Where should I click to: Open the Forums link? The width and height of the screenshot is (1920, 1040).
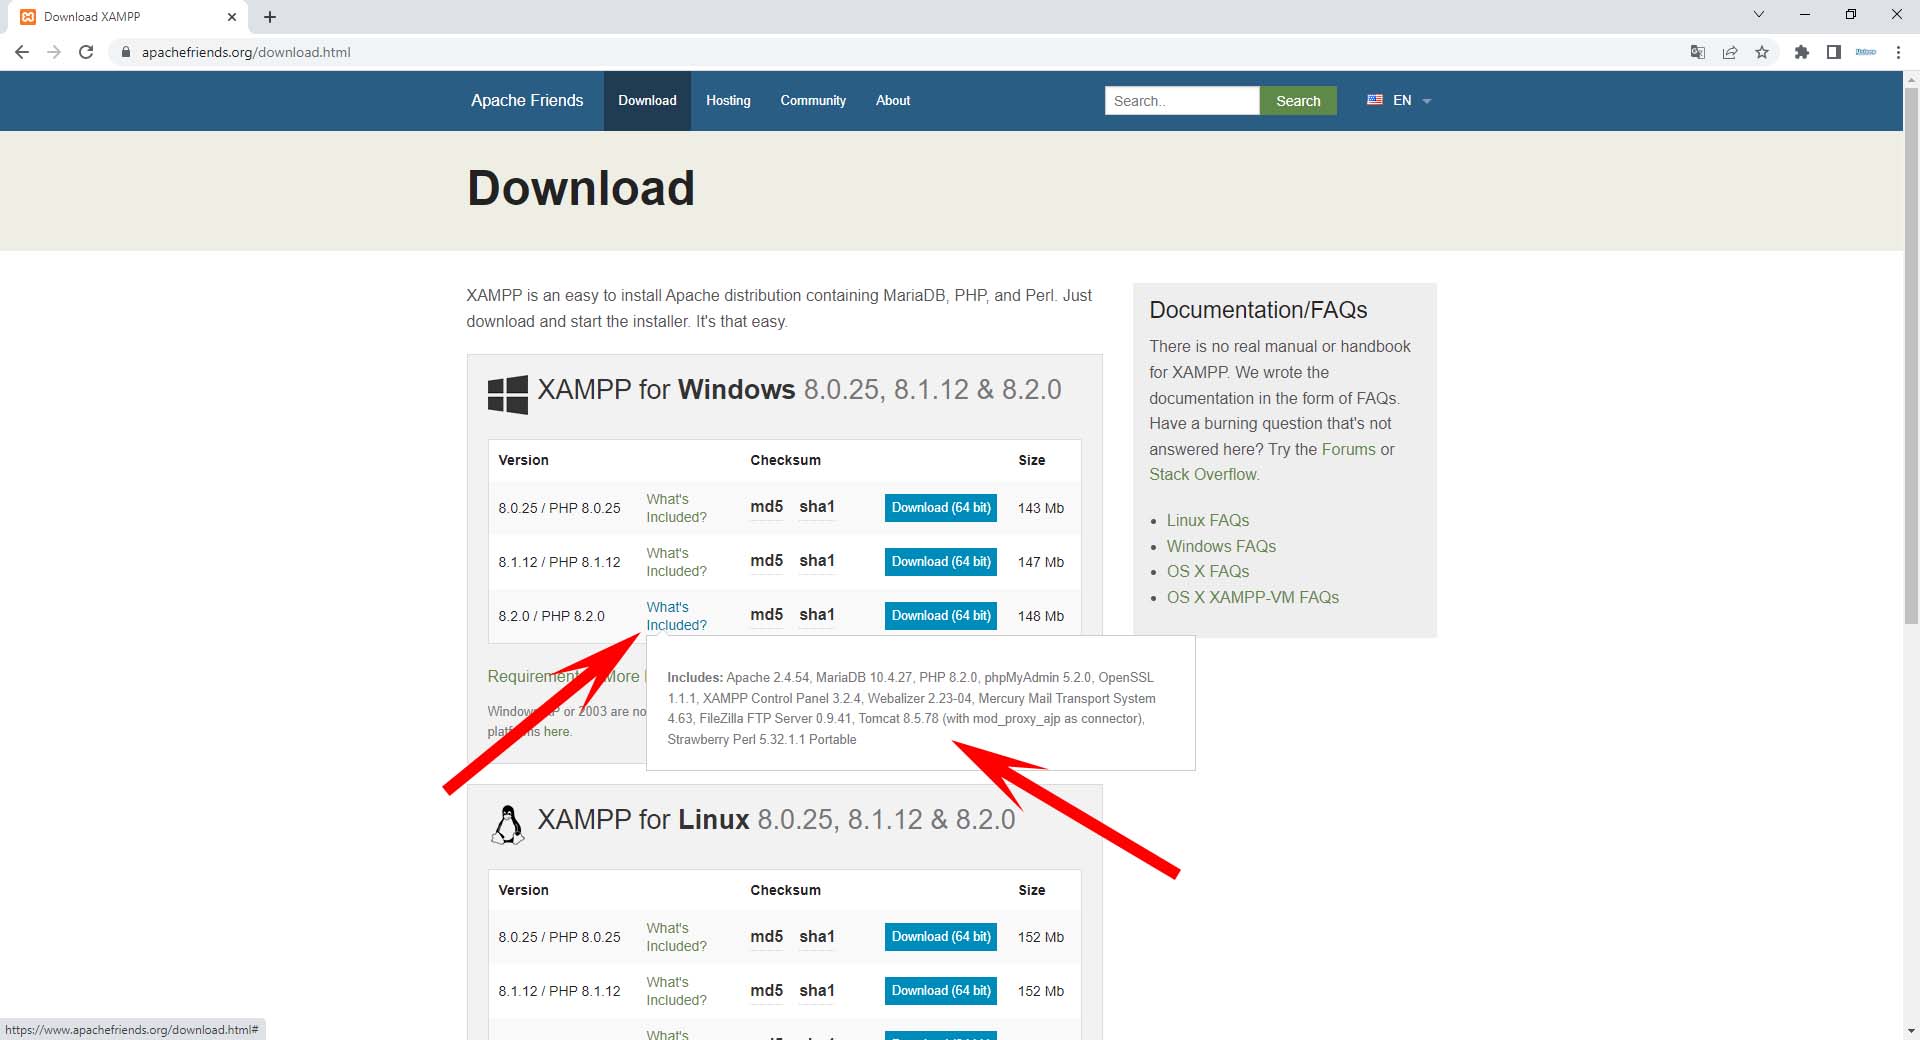pos(1348,449)
